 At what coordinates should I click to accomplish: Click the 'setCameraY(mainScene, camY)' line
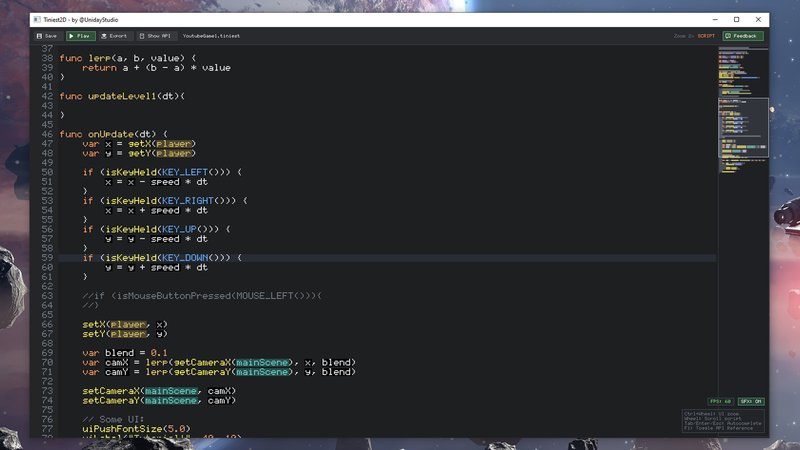(x=159, y=401)
